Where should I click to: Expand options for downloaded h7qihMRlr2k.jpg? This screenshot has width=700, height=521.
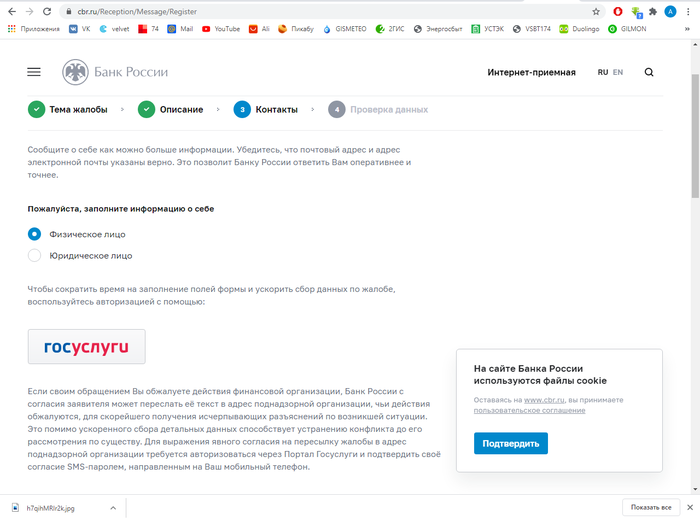coord(113,508)
